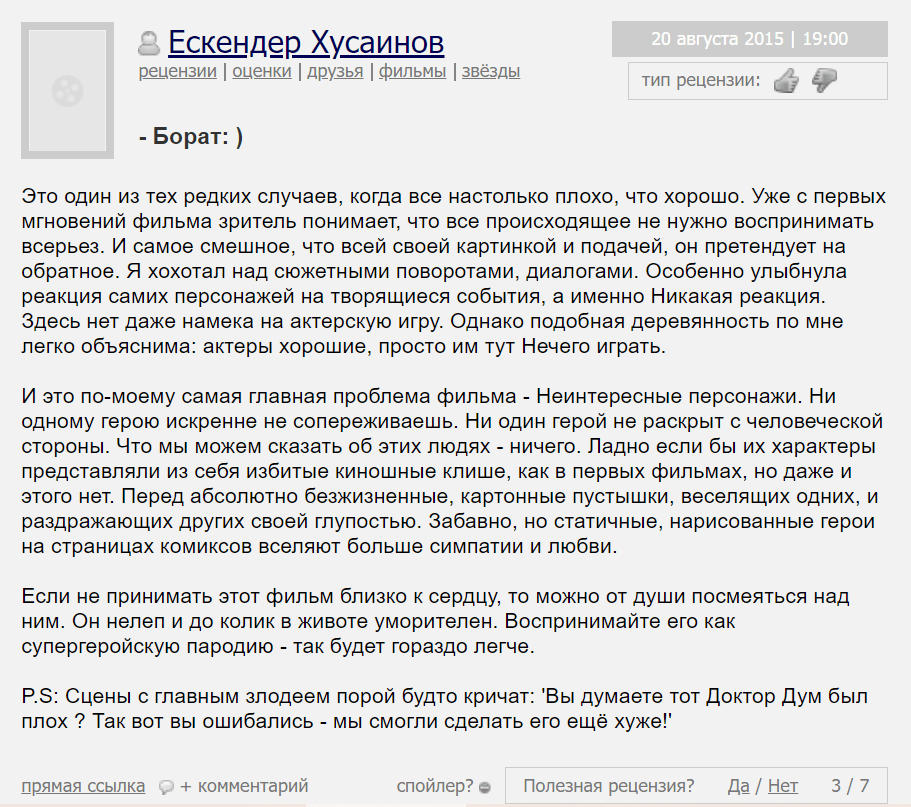This screenshot has height=807, width=911.
Task: Open the comment speech bubble icon
Action: [165, 786]
